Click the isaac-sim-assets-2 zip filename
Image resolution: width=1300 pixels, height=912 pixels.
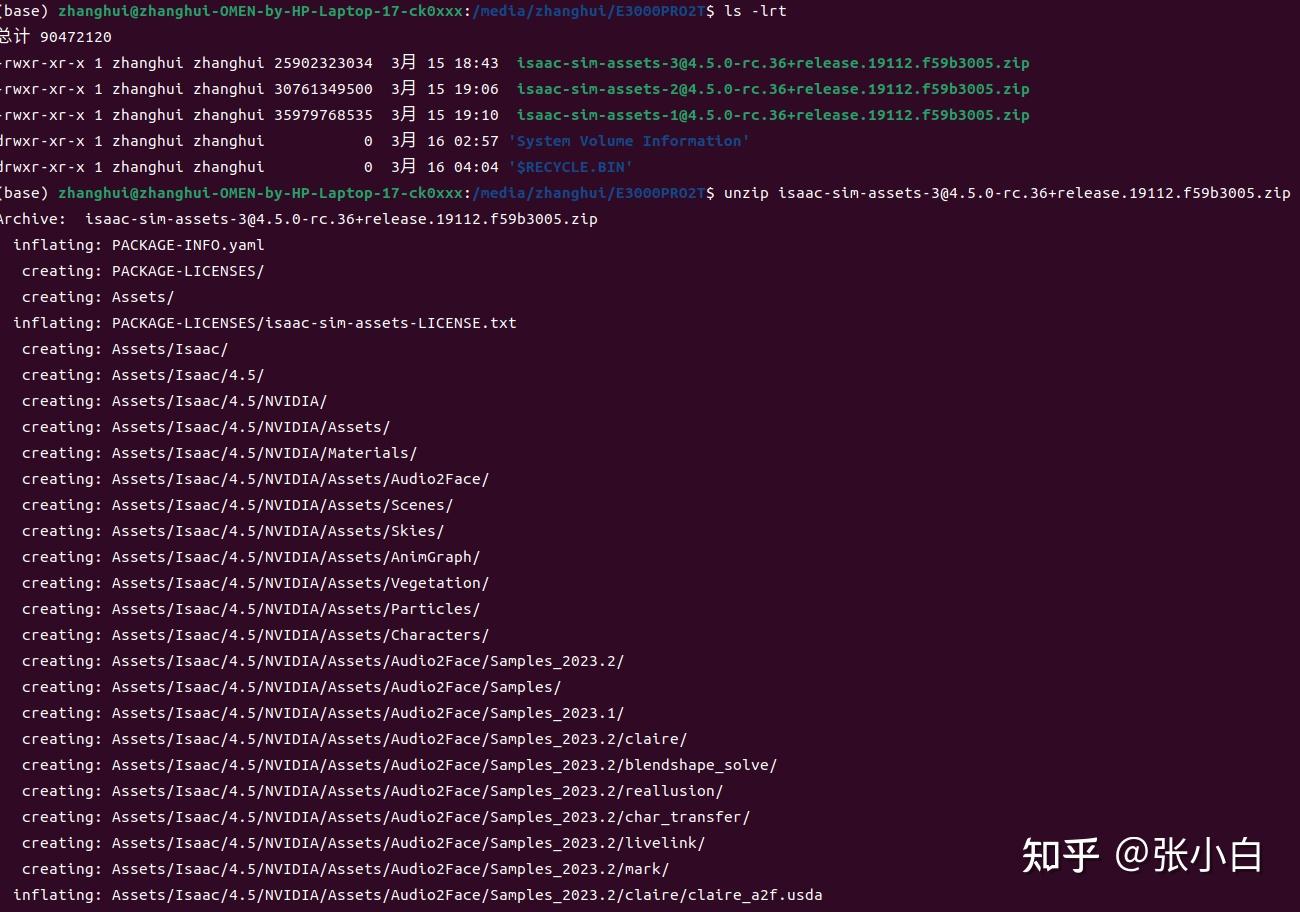tap(772, 89)
